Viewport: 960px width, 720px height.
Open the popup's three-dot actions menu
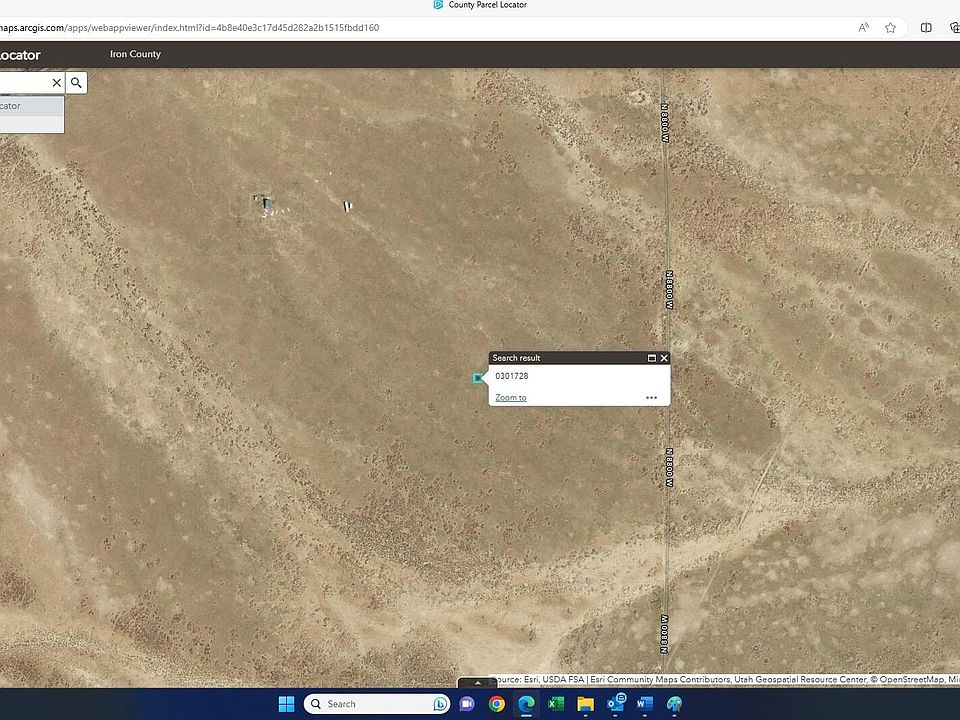coord(651,398)
